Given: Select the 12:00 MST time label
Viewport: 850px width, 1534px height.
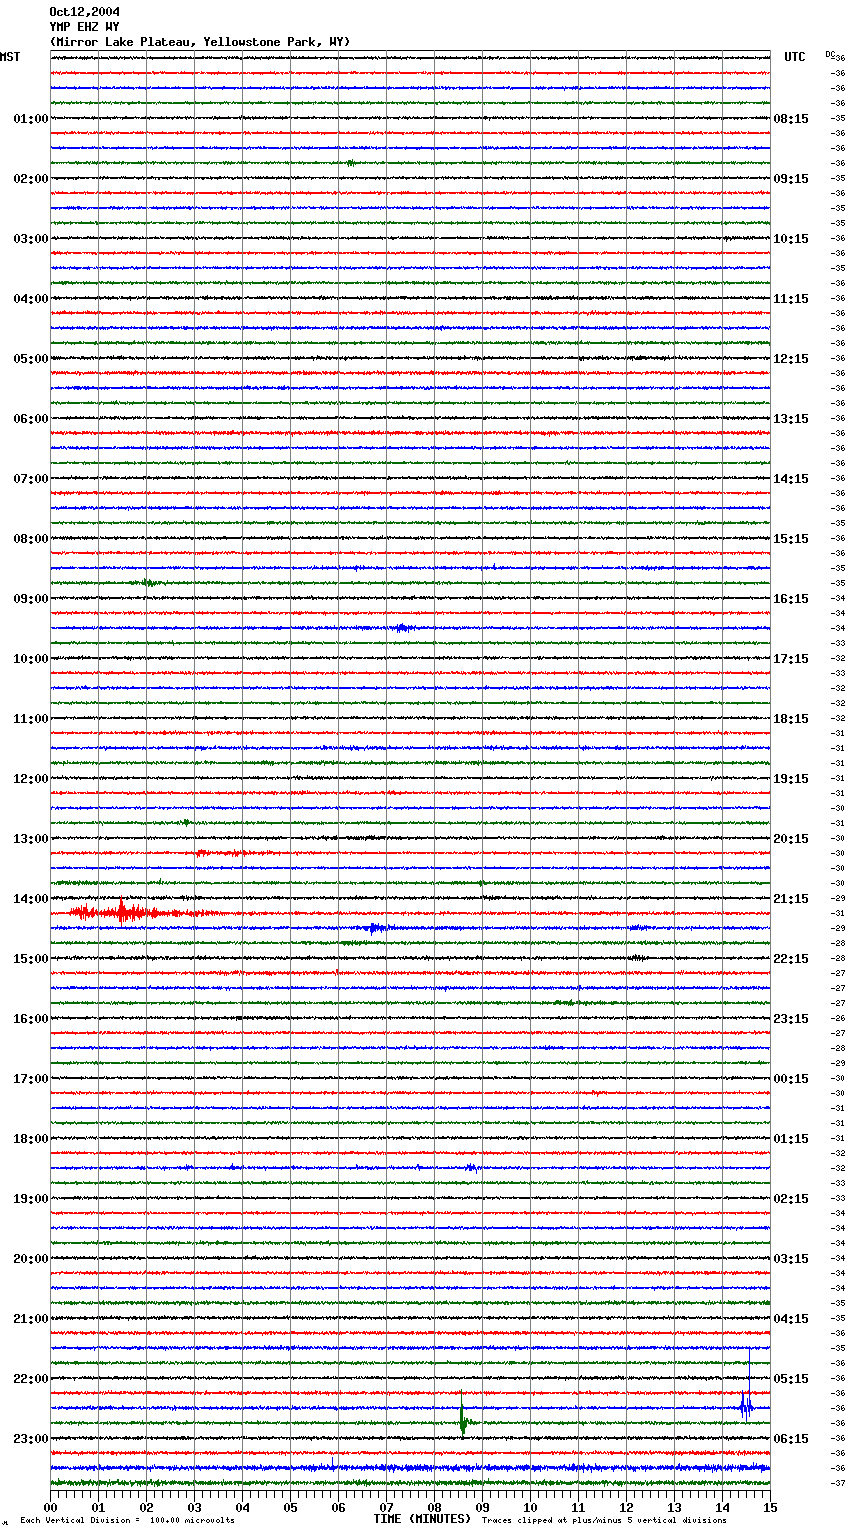Looking at the screenshot, I should [x=30, y=779].
